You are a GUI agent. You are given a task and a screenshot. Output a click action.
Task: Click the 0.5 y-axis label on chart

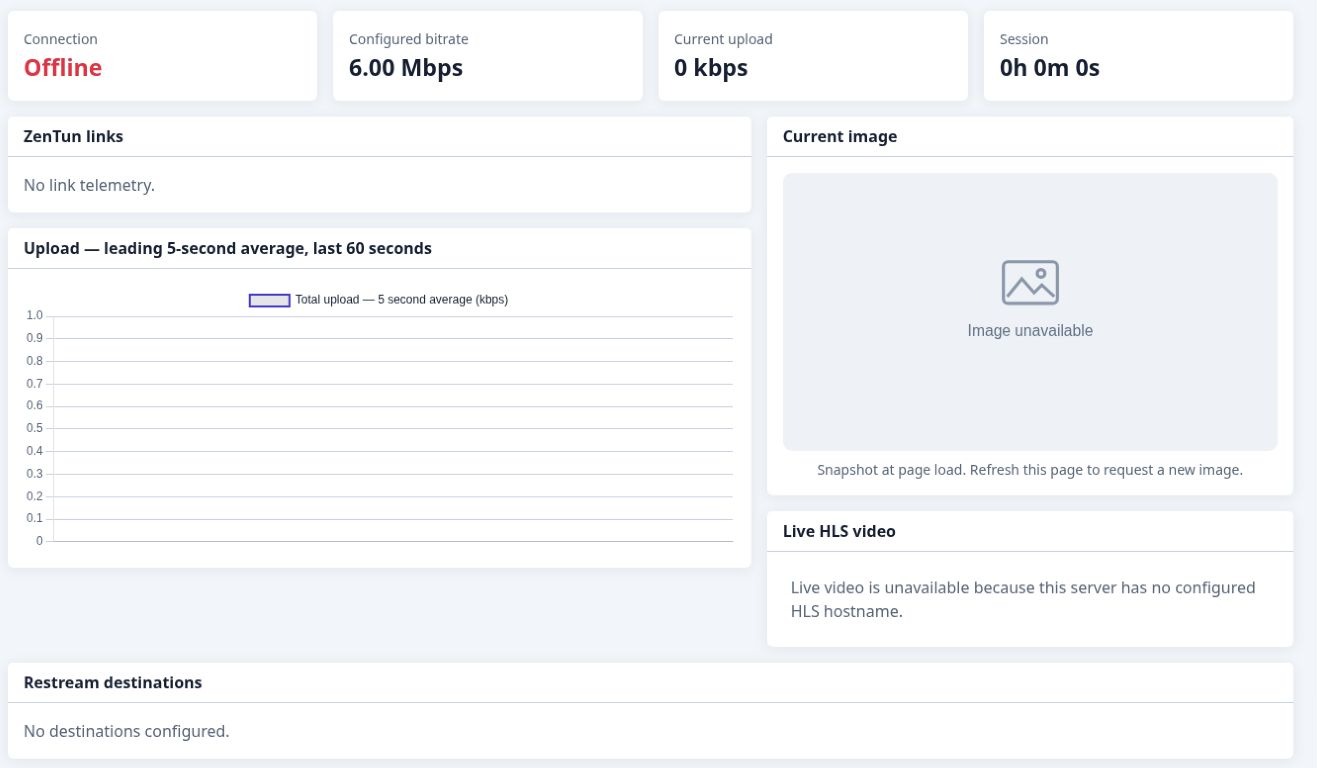pos(35,428)
